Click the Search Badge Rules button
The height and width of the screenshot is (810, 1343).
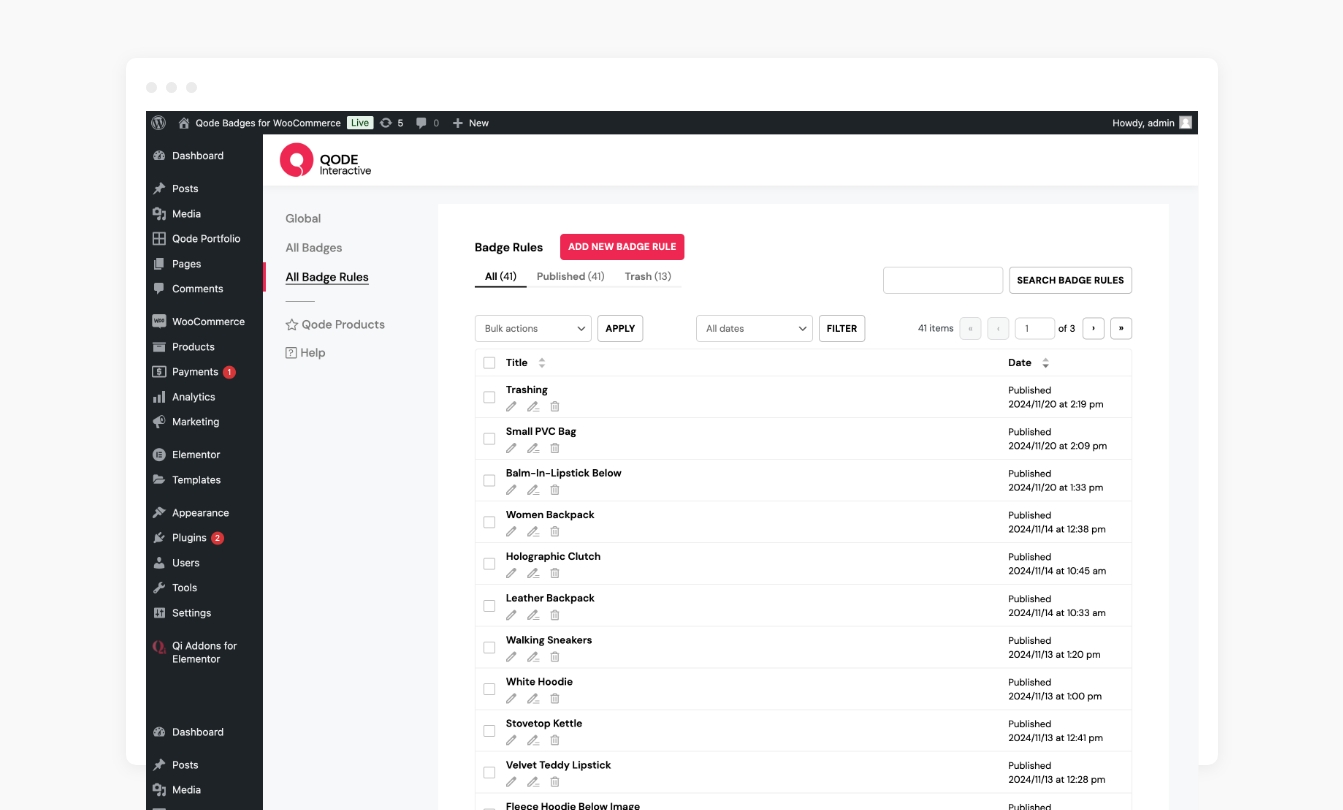click(x=1070, y=280)
